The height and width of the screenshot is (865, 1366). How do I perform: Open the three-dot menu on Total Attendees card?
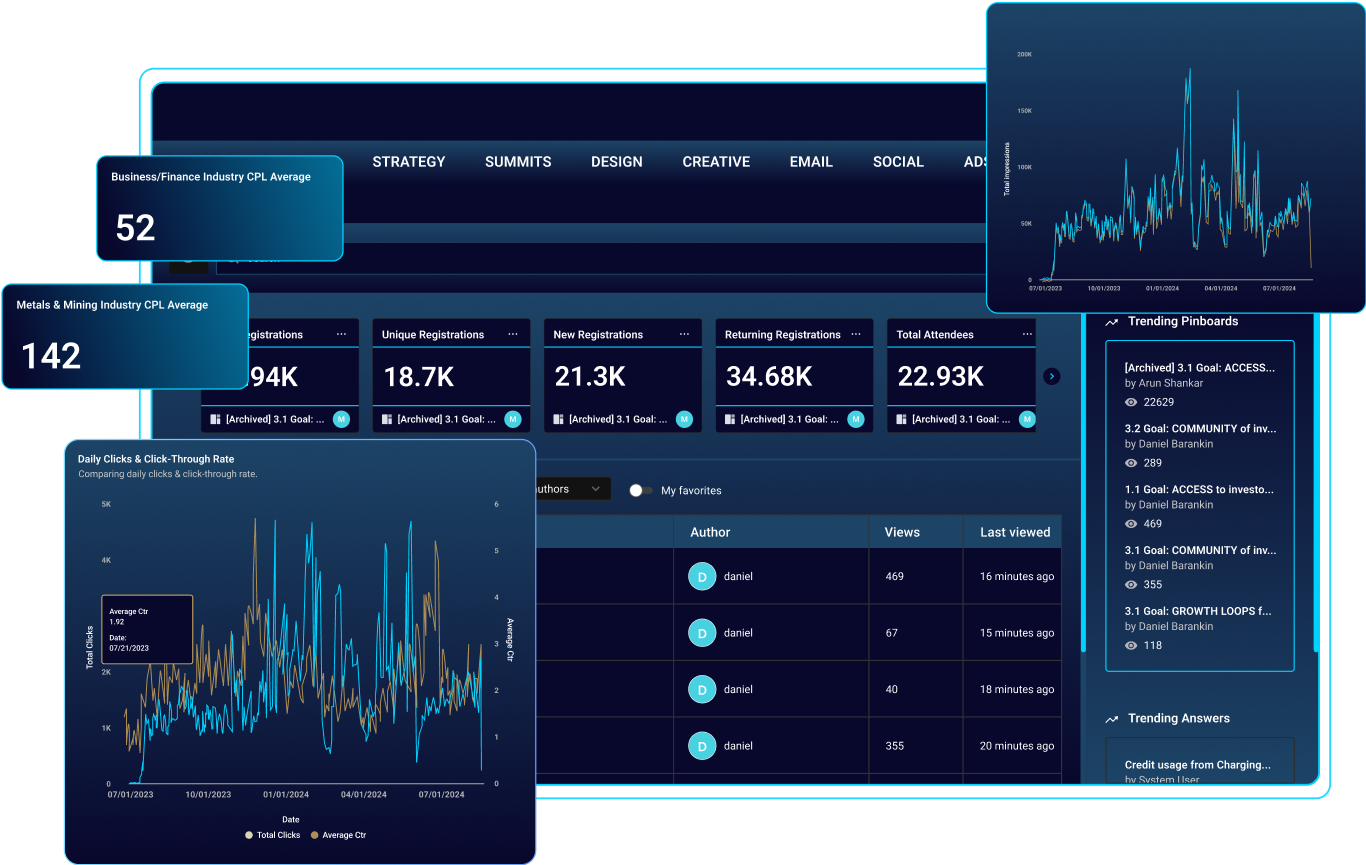[1026, 333]
